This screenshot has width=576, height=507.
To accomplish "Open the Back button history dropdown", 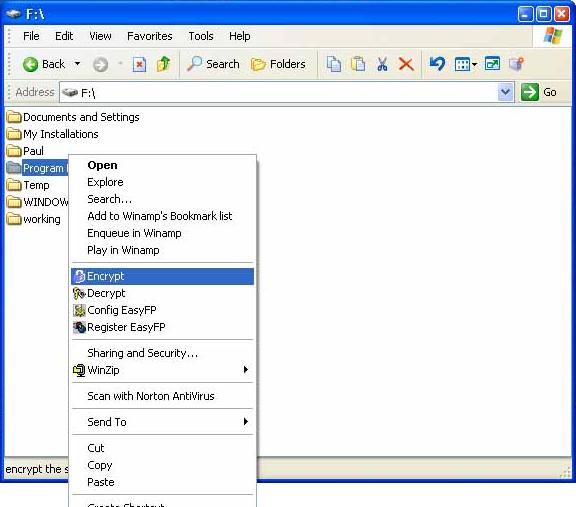I will (78, 64).
